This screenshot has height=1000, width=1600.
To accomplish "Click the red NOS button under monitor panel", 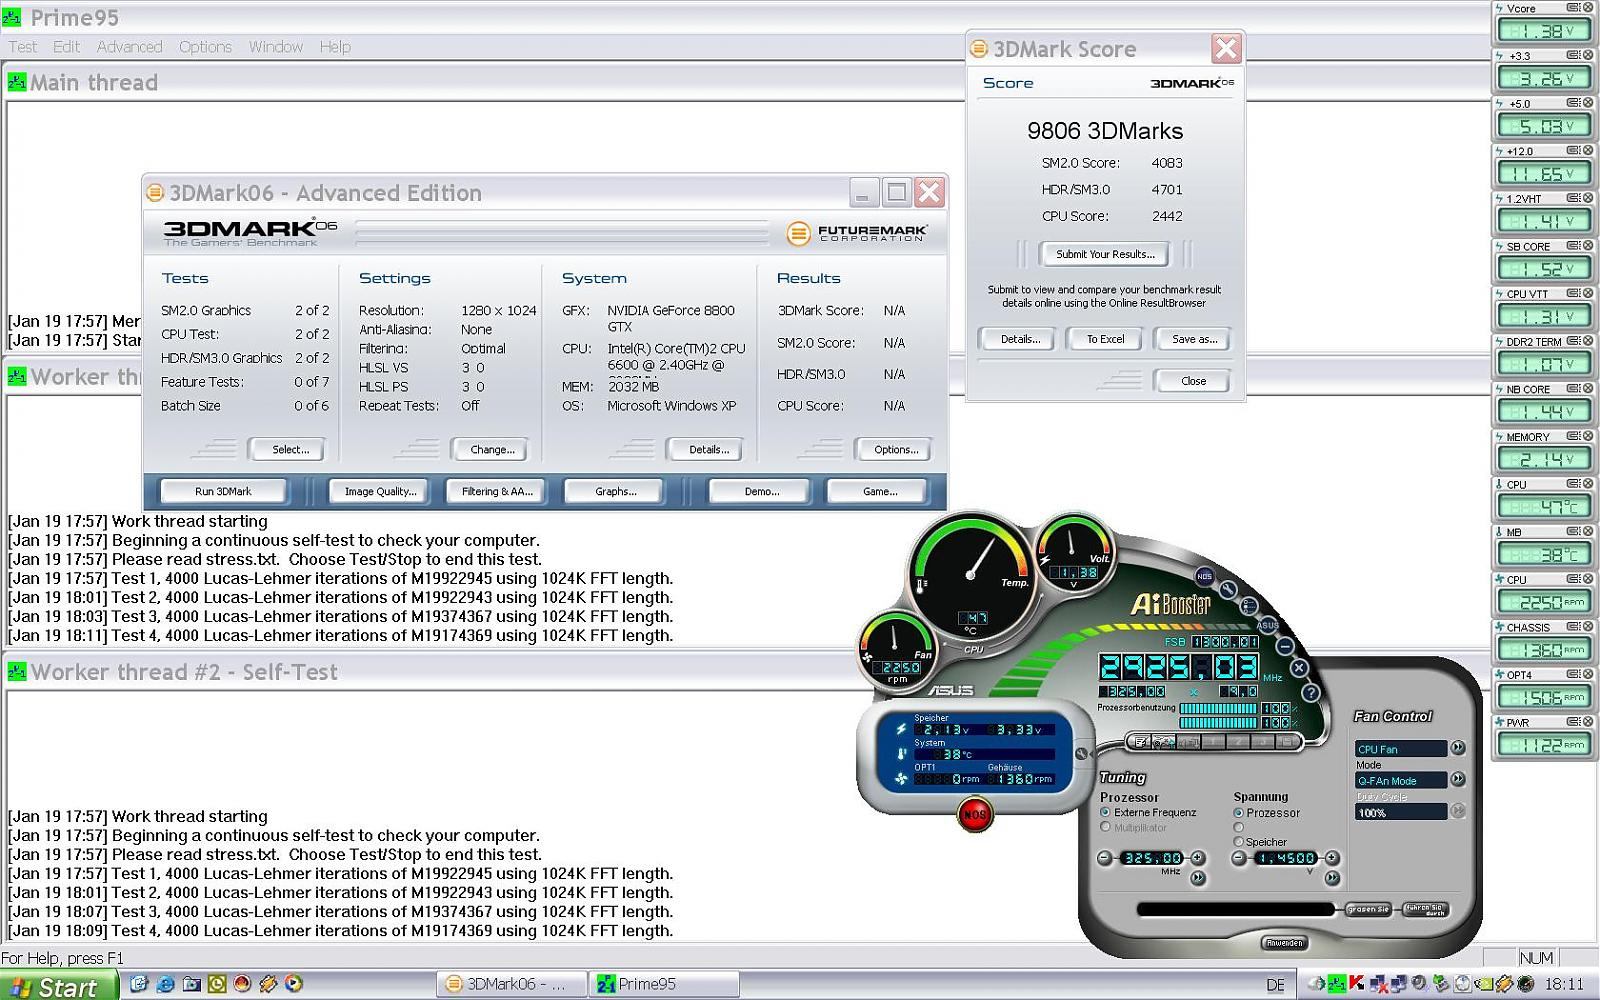I will coord(974,814).
